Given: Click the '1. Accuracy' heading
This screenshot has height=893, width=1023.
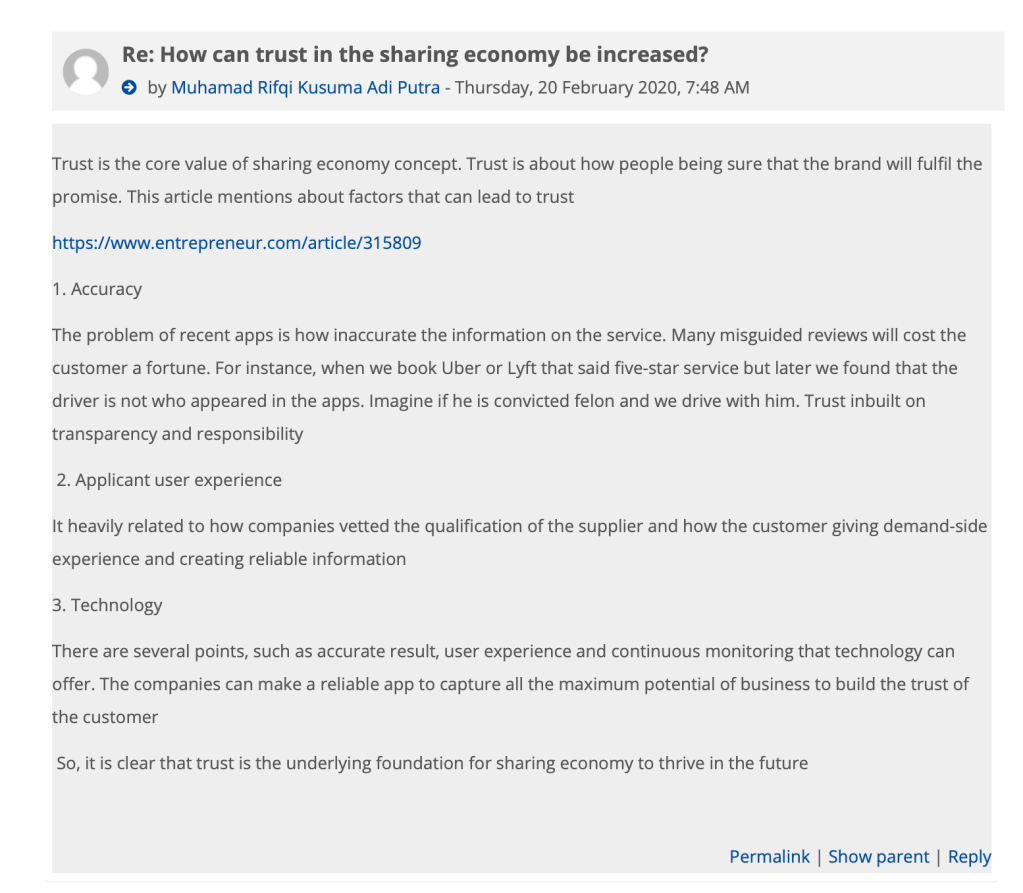Looking at the screenshot, I should pyautogui.click(x=97, y=289).
